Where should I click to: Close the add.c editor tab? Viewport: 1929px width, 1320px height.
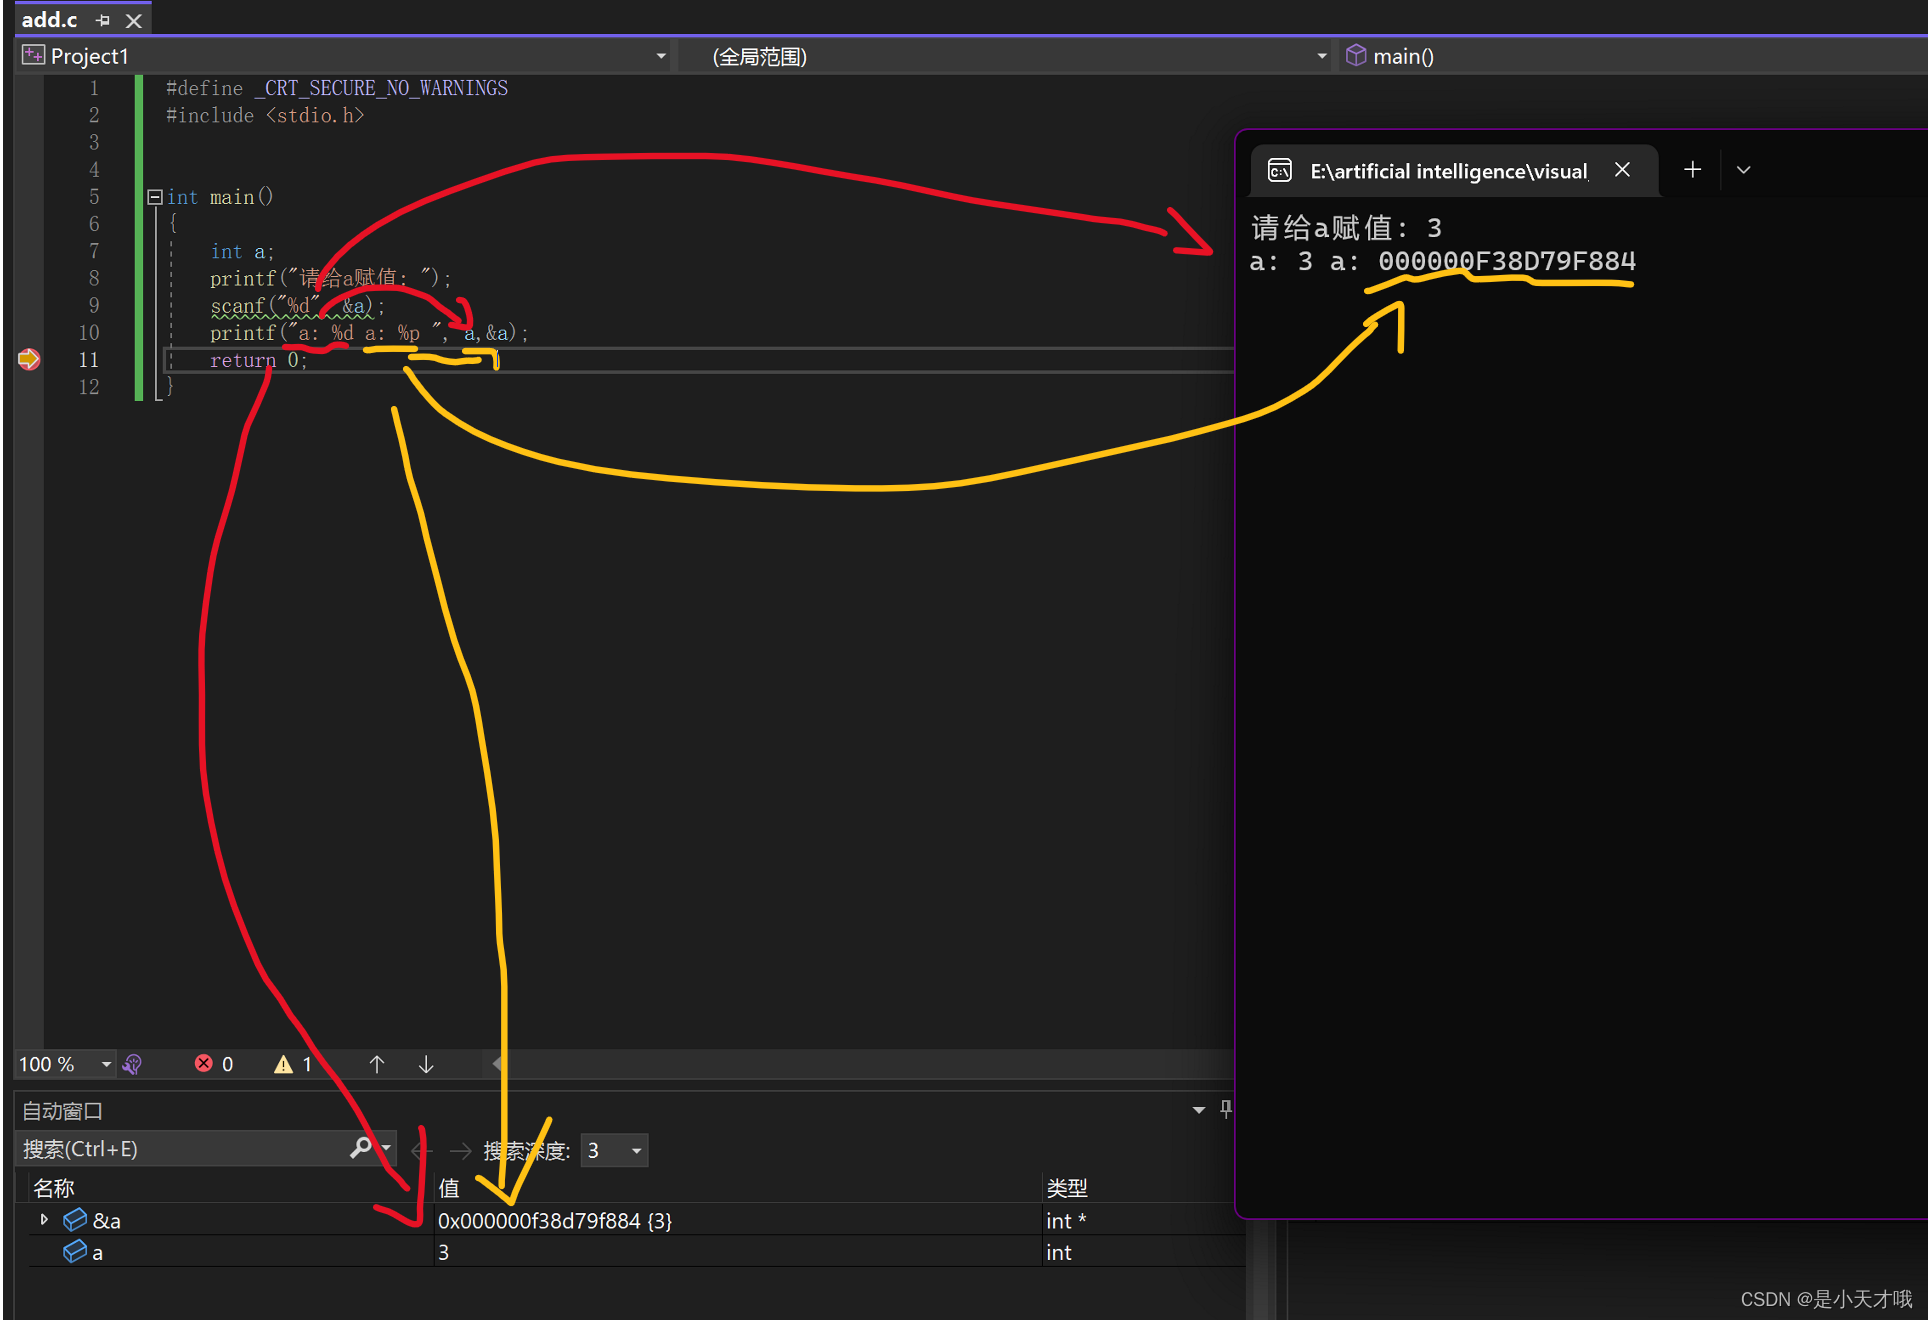pyautogui.click(x=133, y=20)
